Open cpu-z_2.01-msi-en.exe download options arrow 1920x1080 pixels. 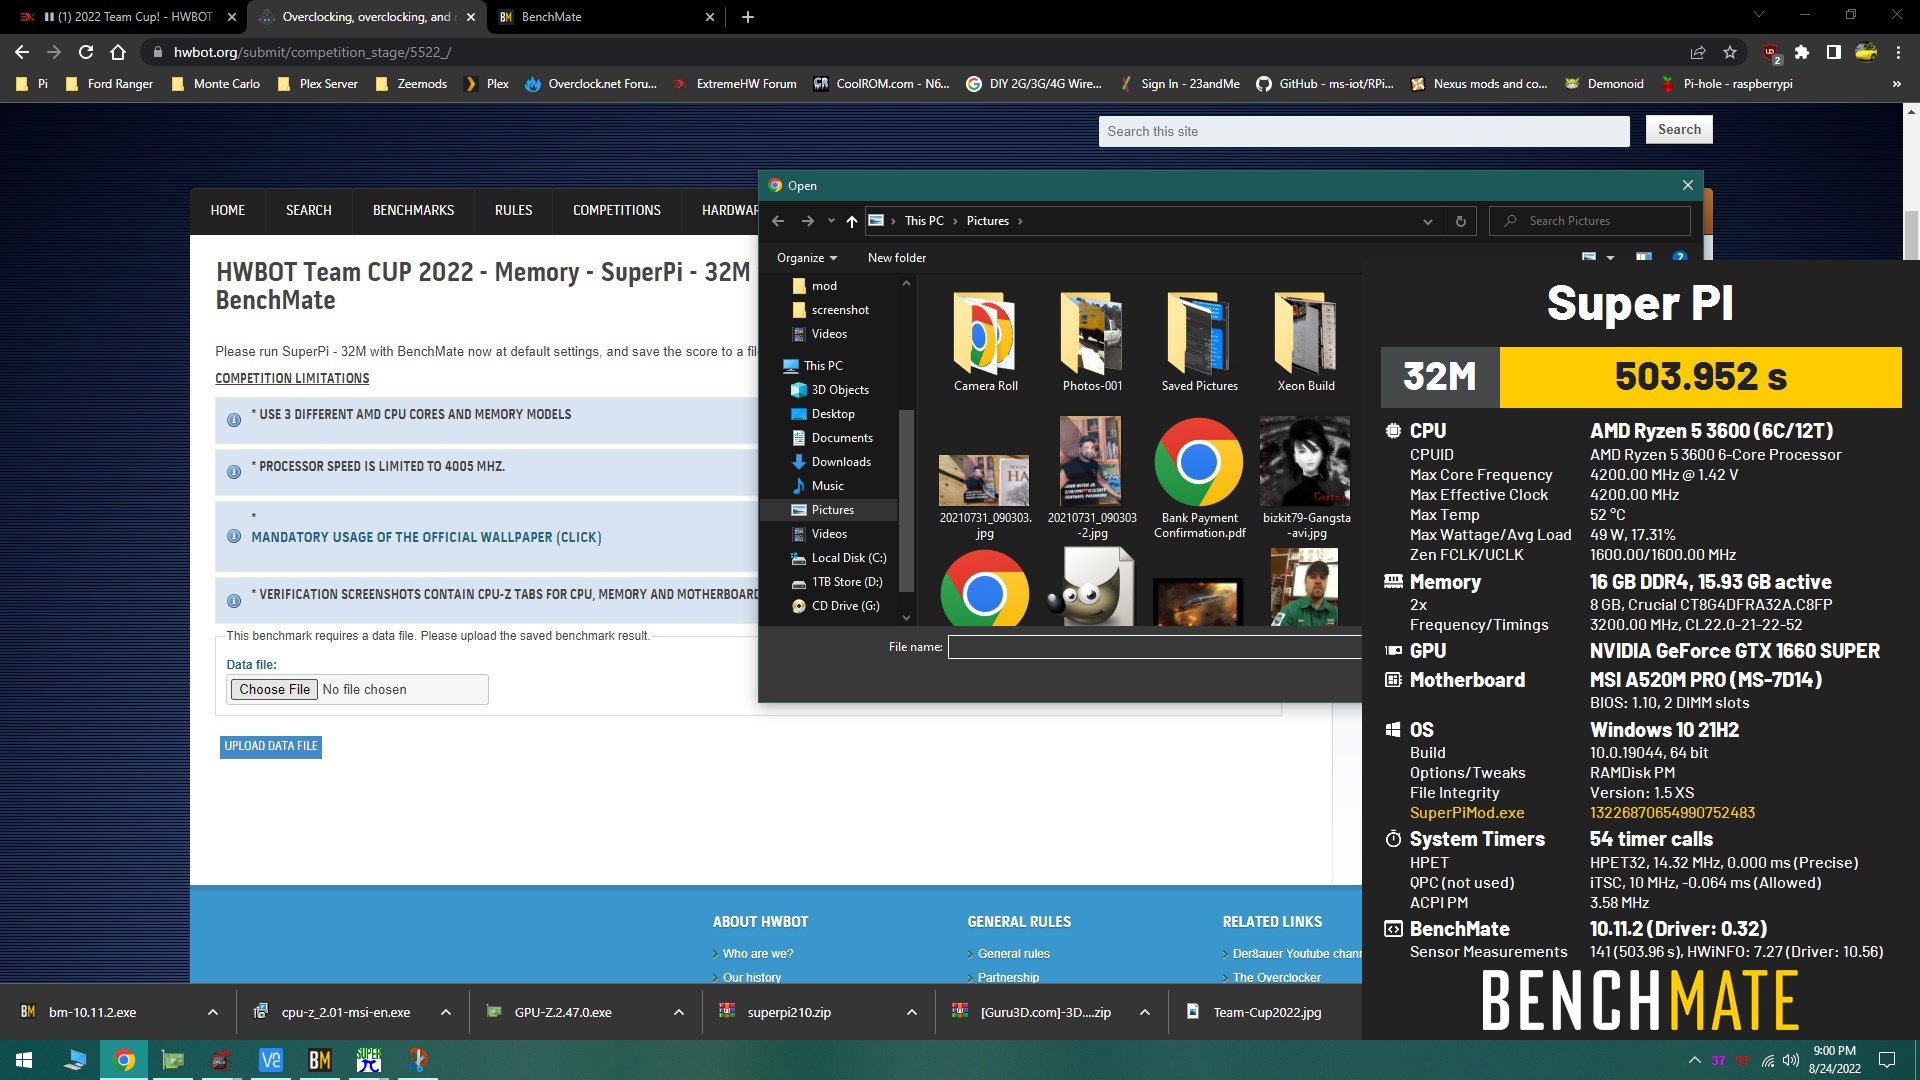446,1013
